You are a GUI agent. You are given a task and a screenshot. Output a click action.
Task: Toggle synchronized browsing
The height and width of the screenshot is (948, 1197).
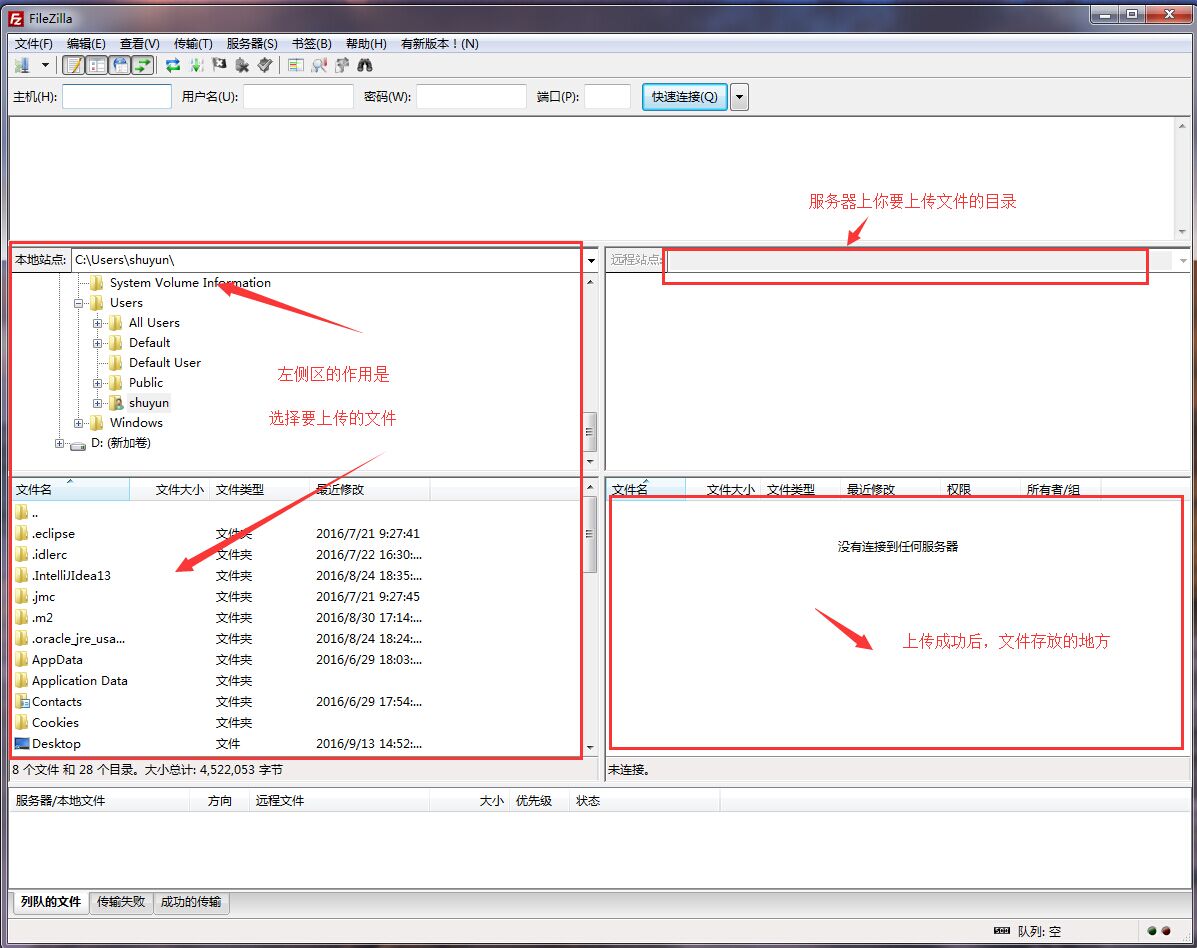click(342, 66)
